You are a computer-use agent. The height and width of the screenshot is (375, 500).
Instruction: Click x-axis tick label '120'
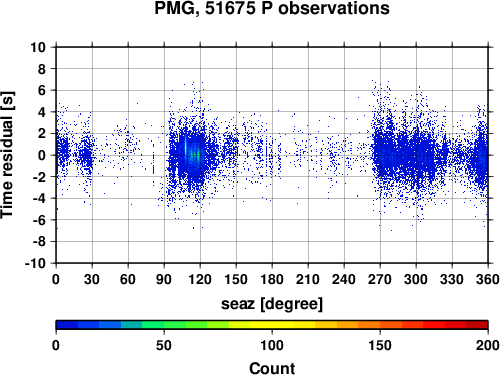[200, 279]
